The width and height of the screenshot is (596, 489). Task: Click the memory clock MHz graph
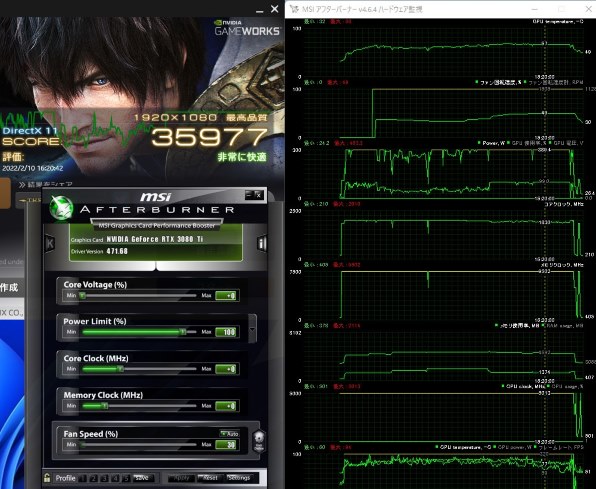point(443,295)
